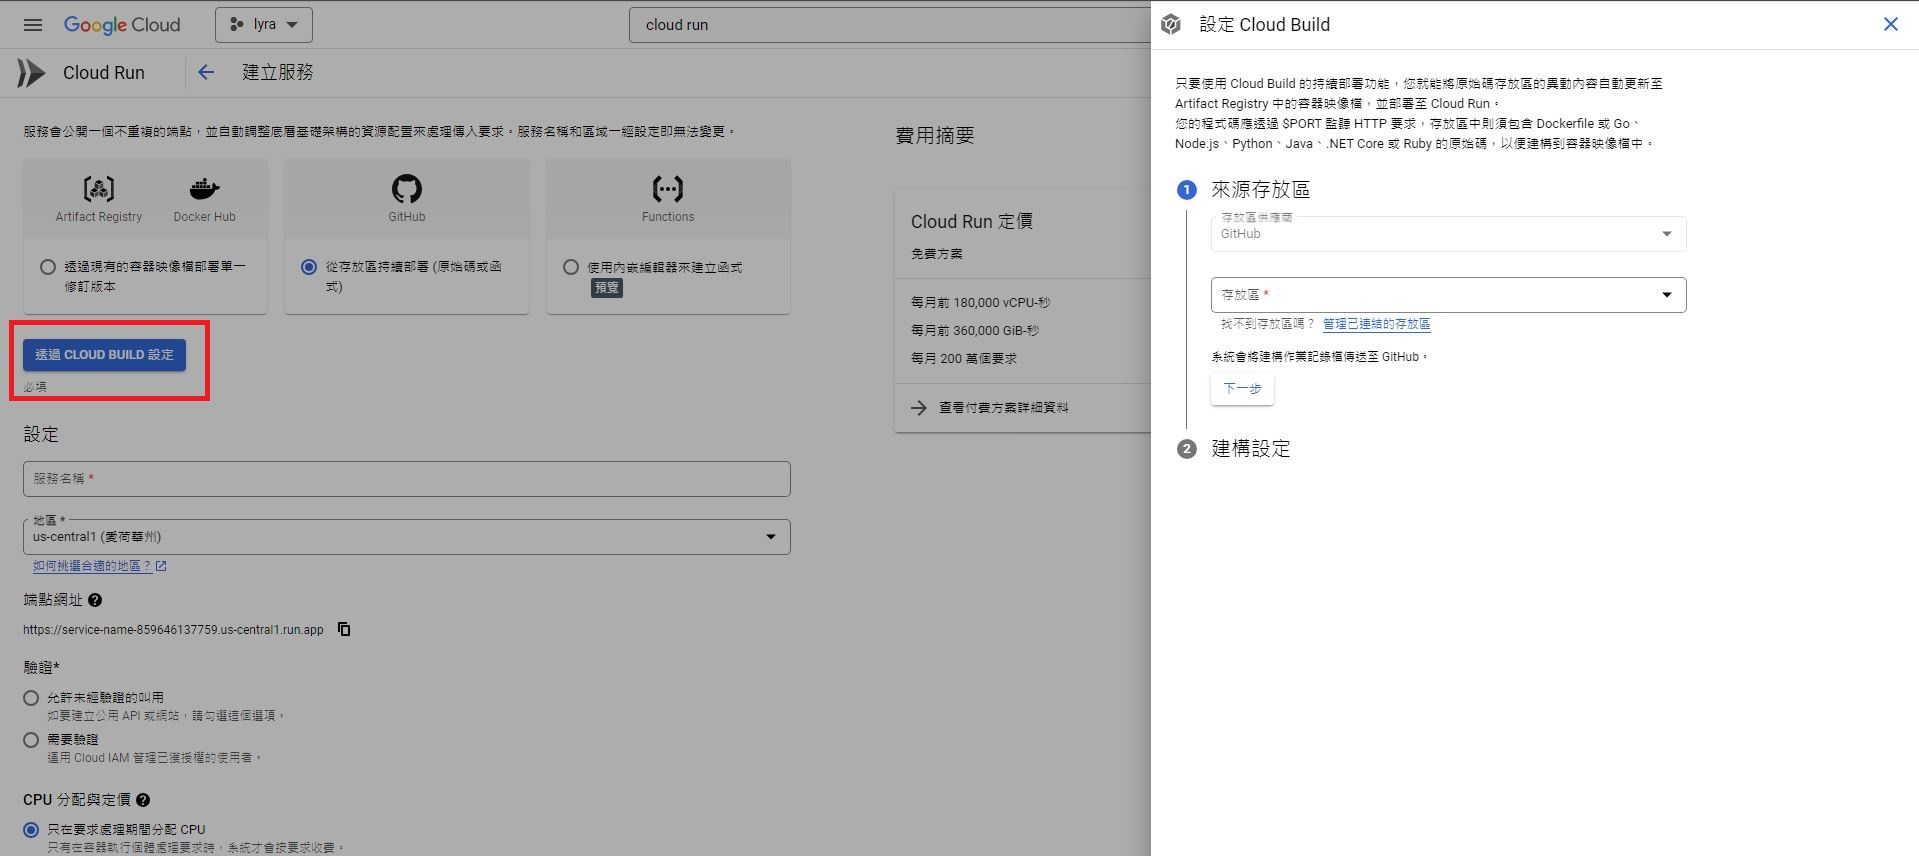Click the CPU 分配與定價 help icon
1919x856 pixels.
(143, 800)
